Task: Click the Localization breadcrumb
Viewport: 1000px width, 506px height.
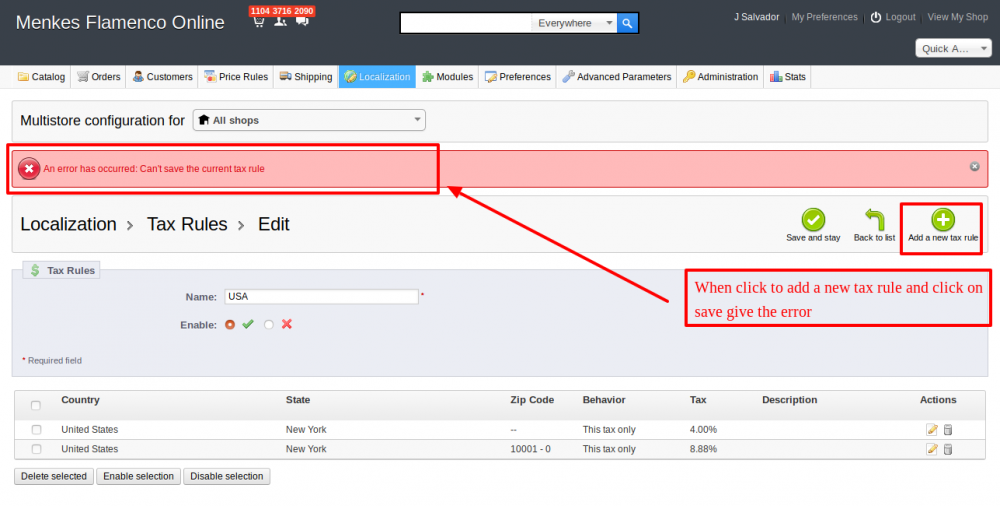Action: coord(68,224)
